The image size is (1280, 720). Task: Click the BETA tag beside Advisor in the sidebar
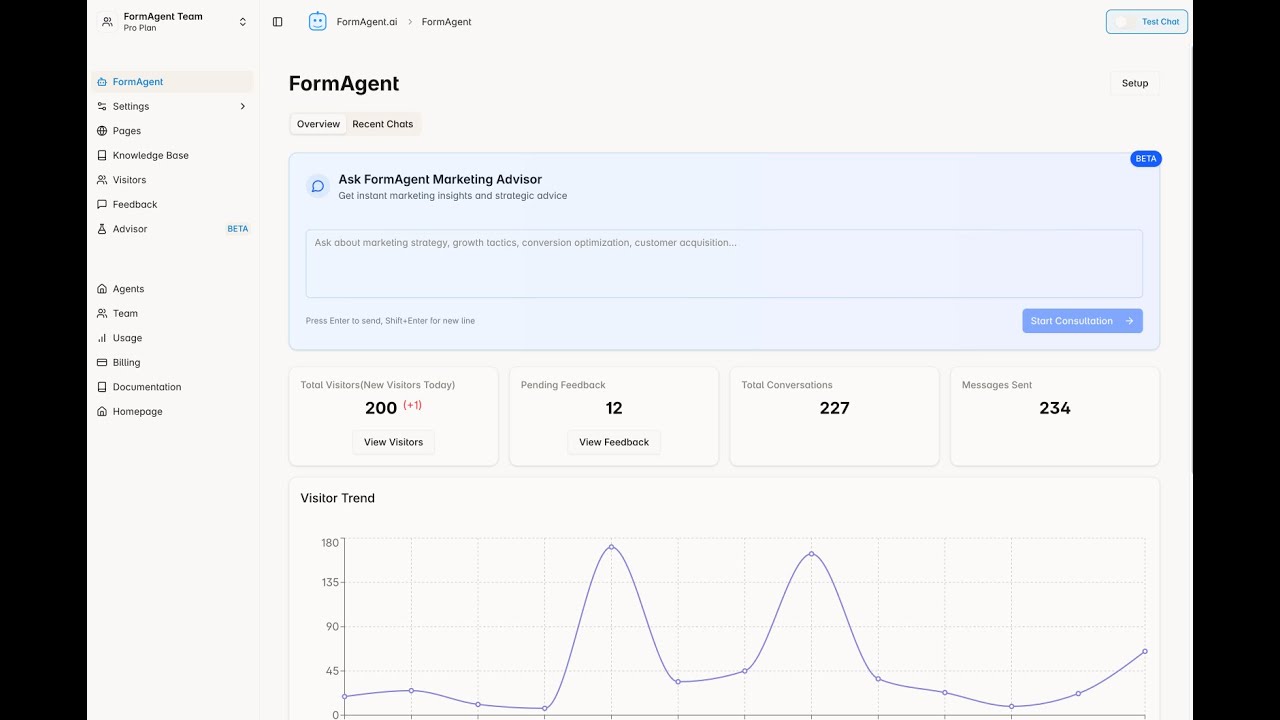[238, 229]
